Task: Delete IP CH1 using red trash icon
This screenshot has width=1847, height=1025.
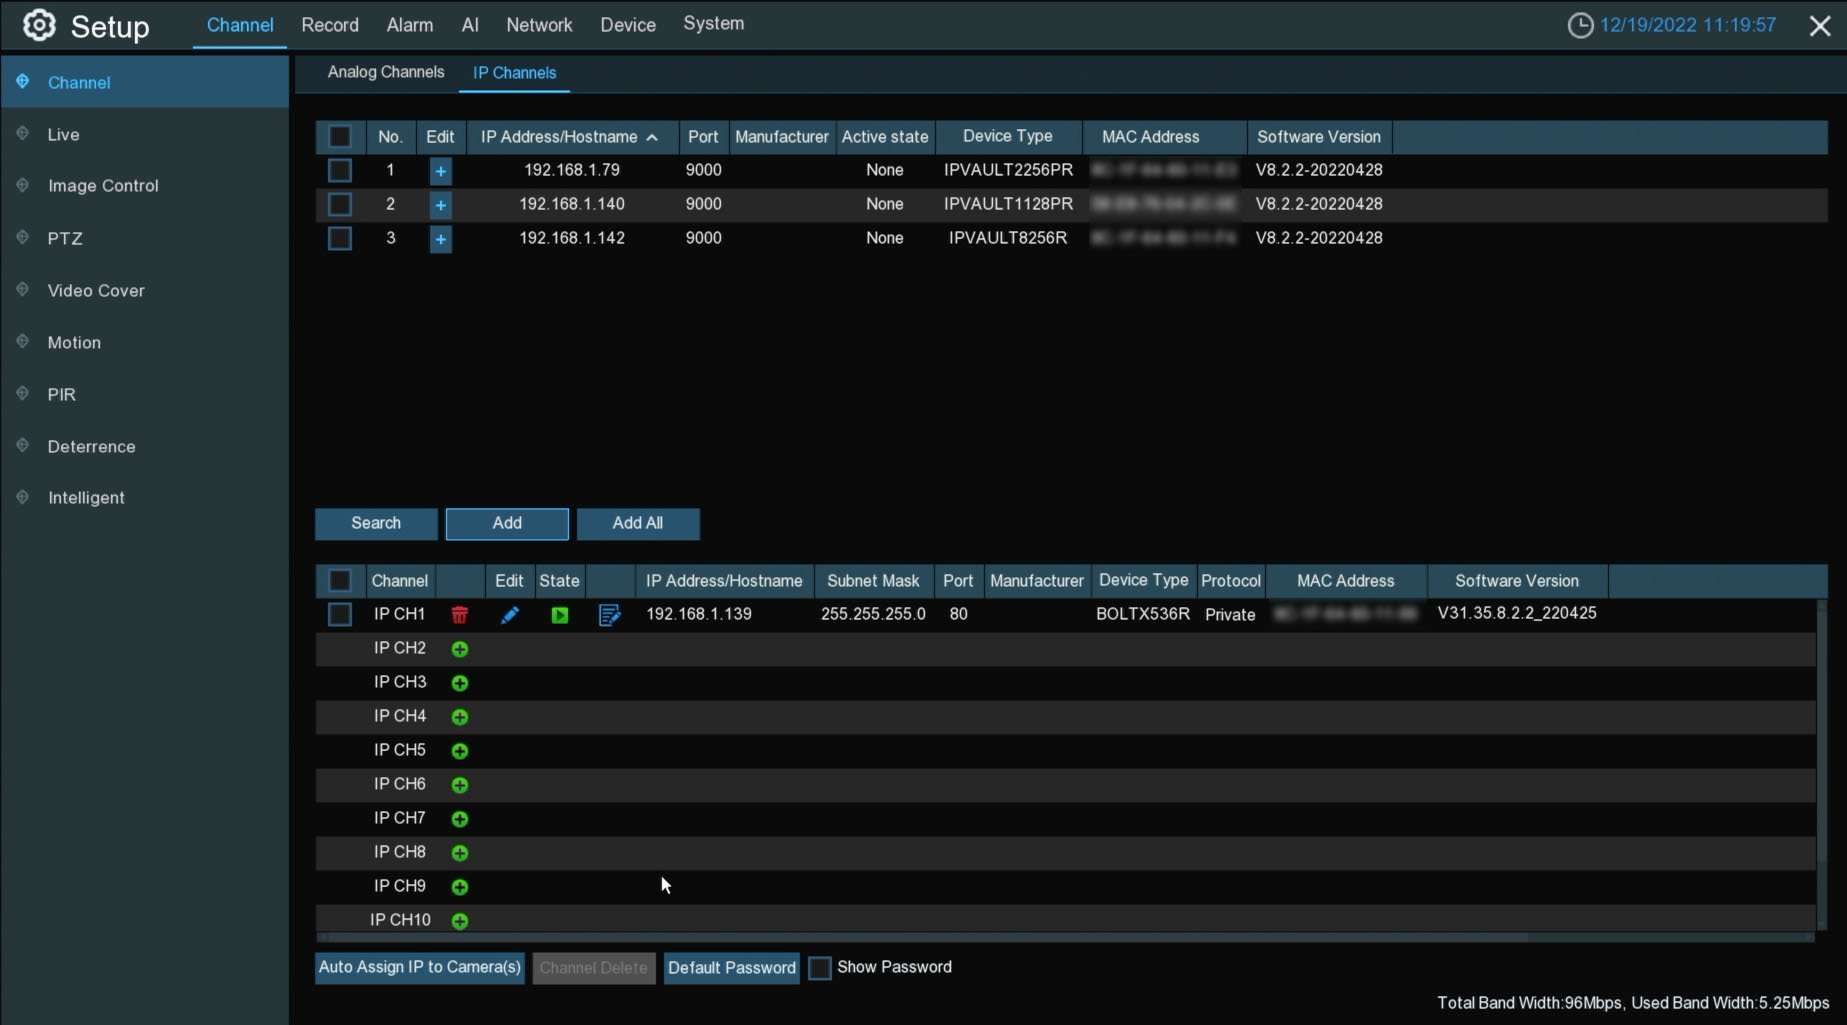Action: point(459,615)
